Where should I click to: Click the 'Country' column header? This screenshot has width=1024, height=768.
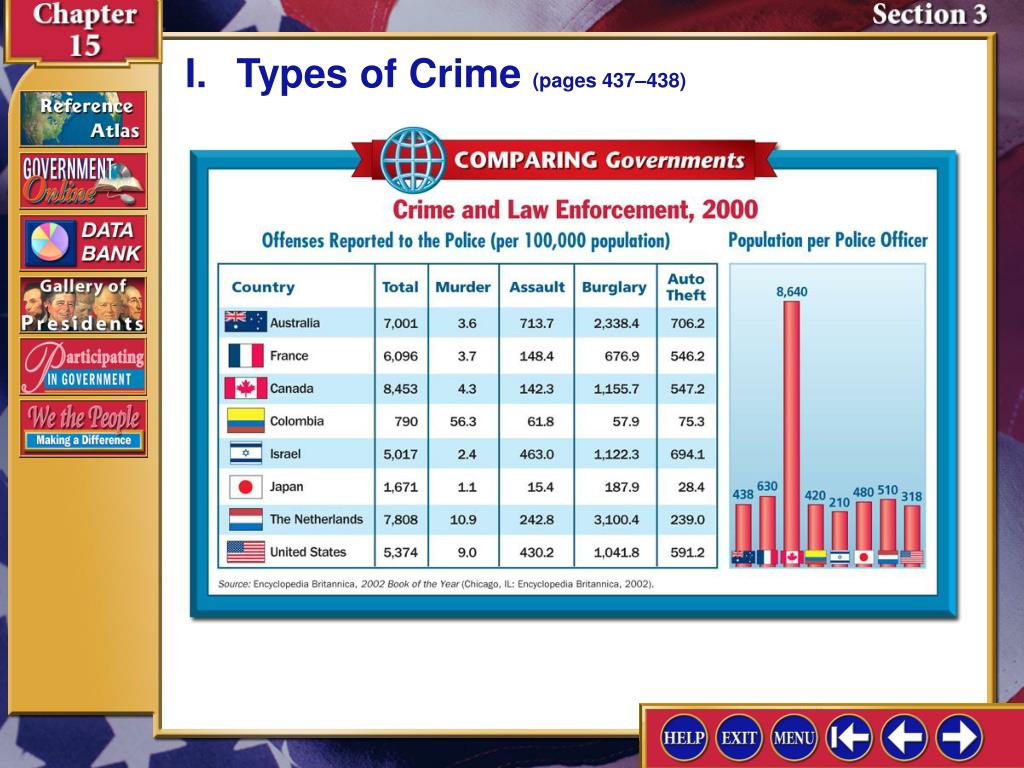[263, 287]
